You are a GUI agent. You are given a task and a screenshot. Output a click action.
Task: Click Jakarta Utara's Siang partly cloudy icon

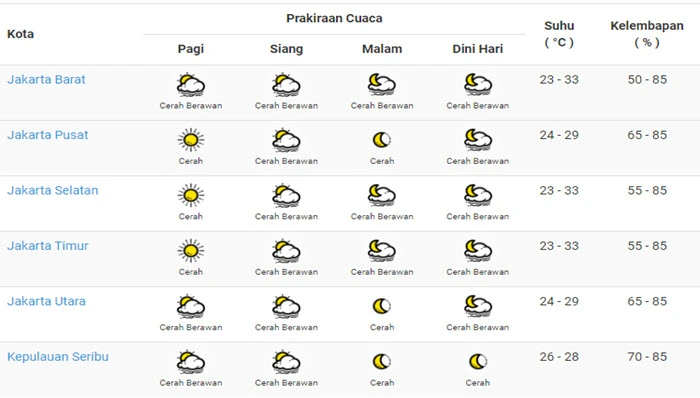(286, 306)
